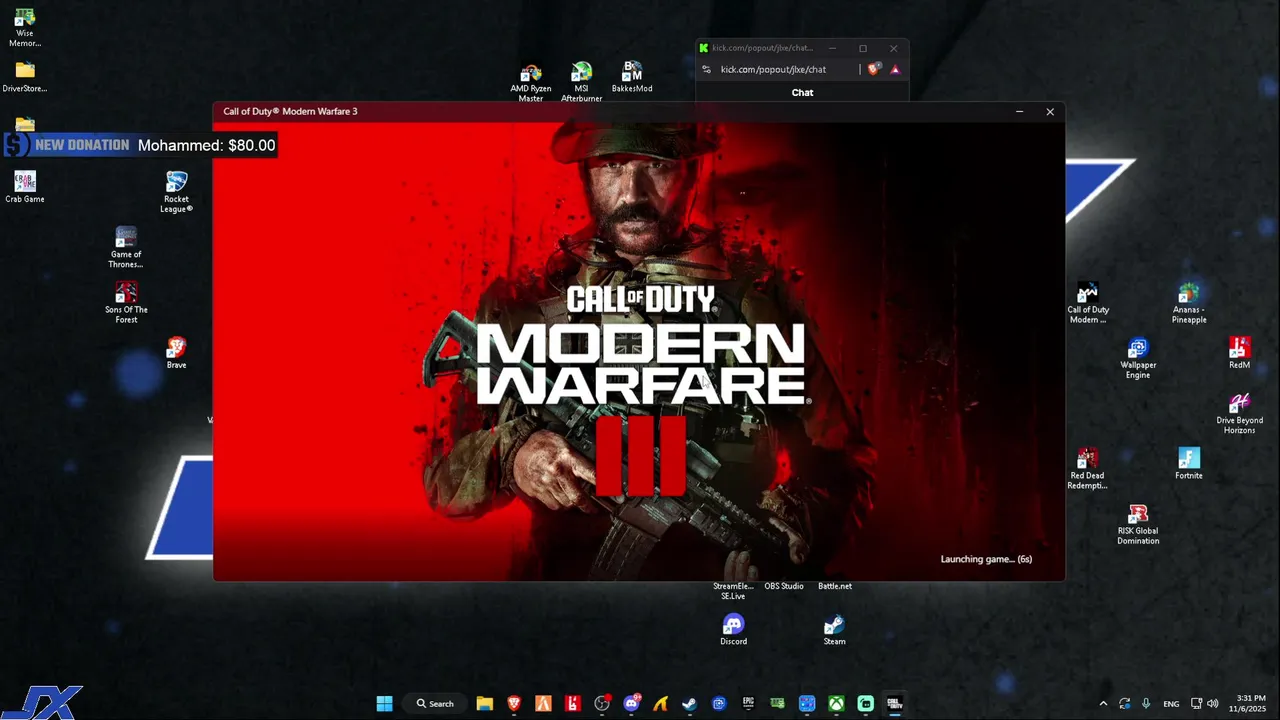Open Brave browser from the taskbar
1280x720 pixels.
514,704
